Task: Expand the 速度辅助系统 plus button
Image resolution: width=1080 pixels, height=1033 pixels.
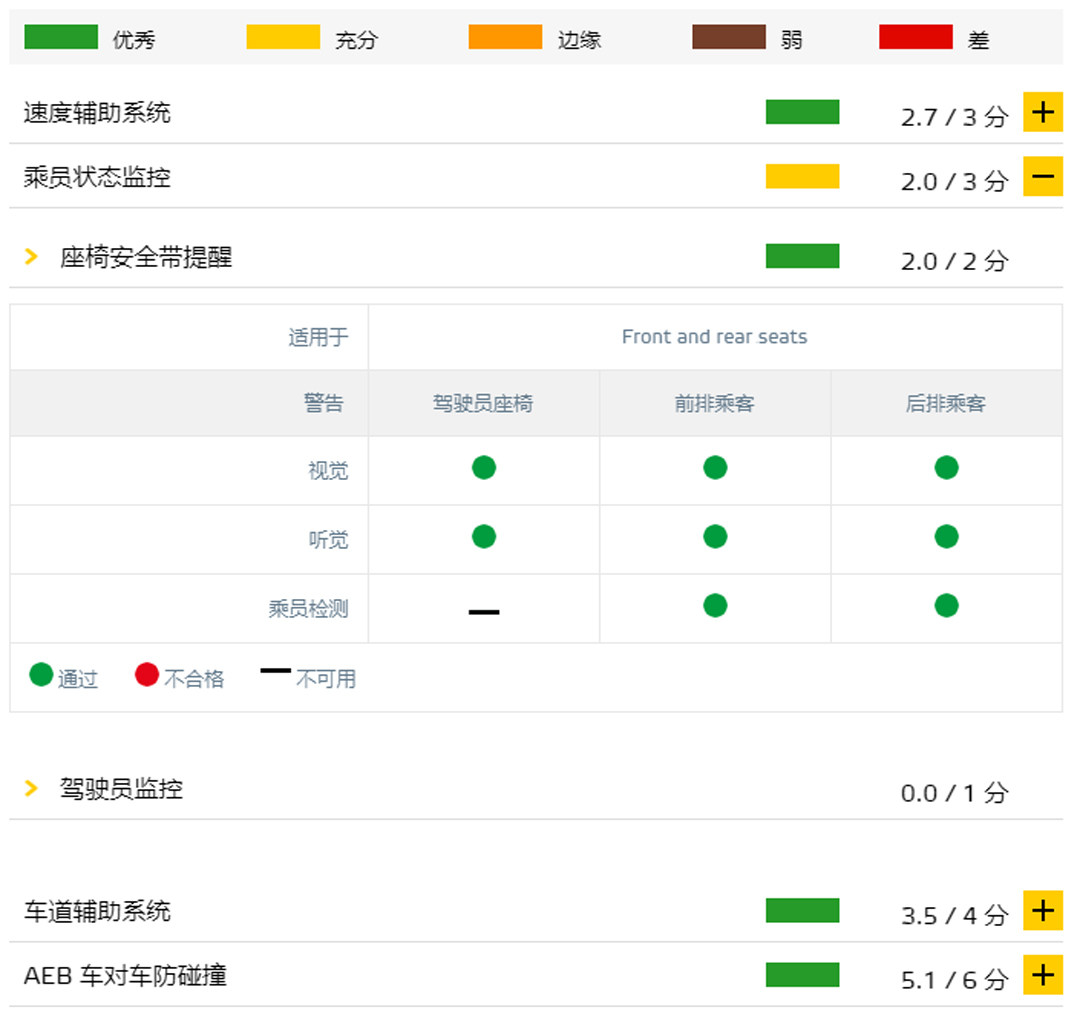Action: tap(1042, 112)
